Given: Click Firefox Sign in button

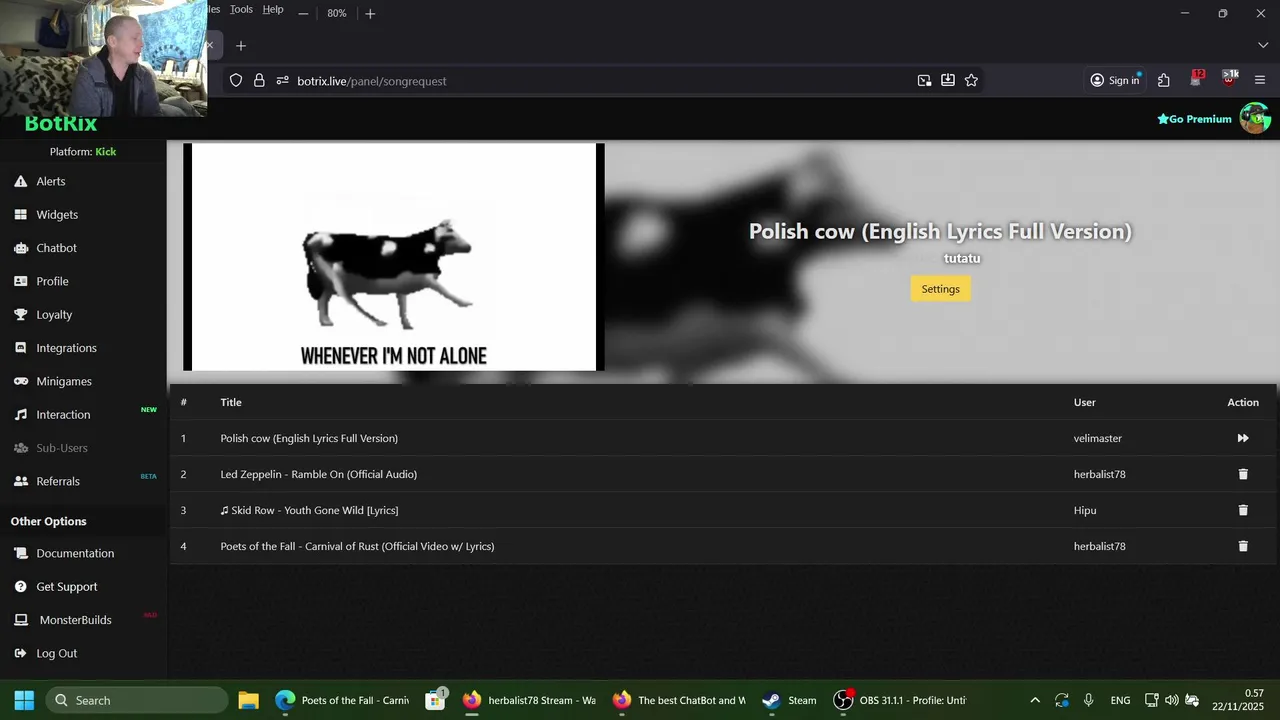Looking at the screenshot, I should (x=1115, y=81).
